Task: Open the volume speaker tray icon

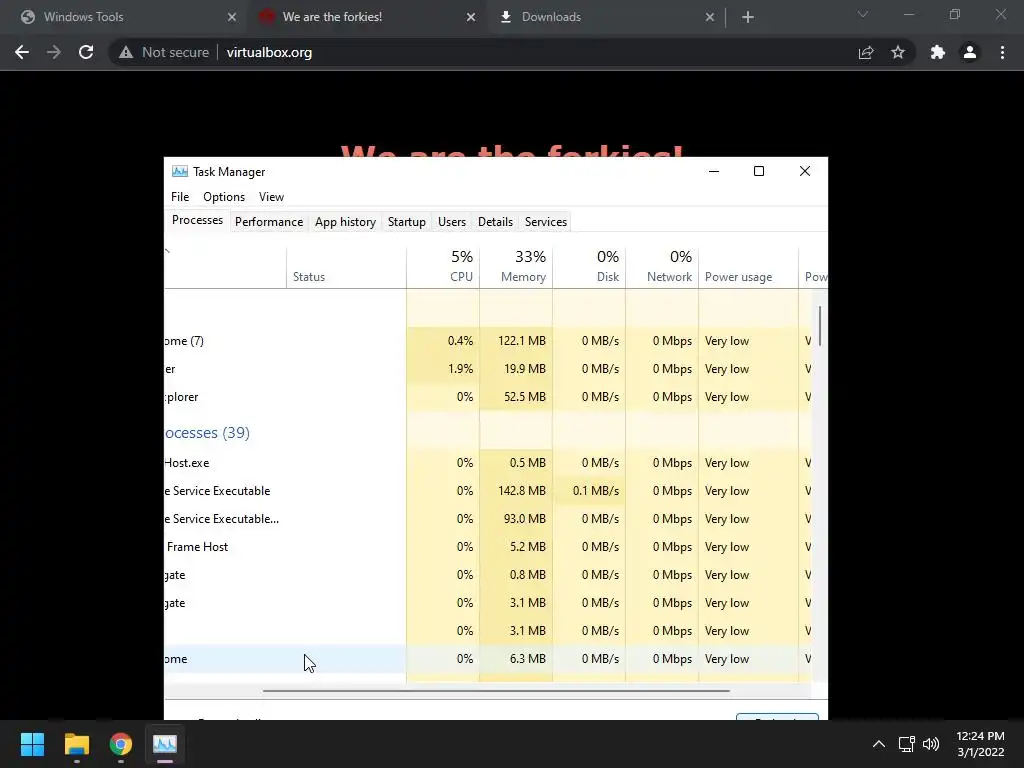Action: (931, 744)
